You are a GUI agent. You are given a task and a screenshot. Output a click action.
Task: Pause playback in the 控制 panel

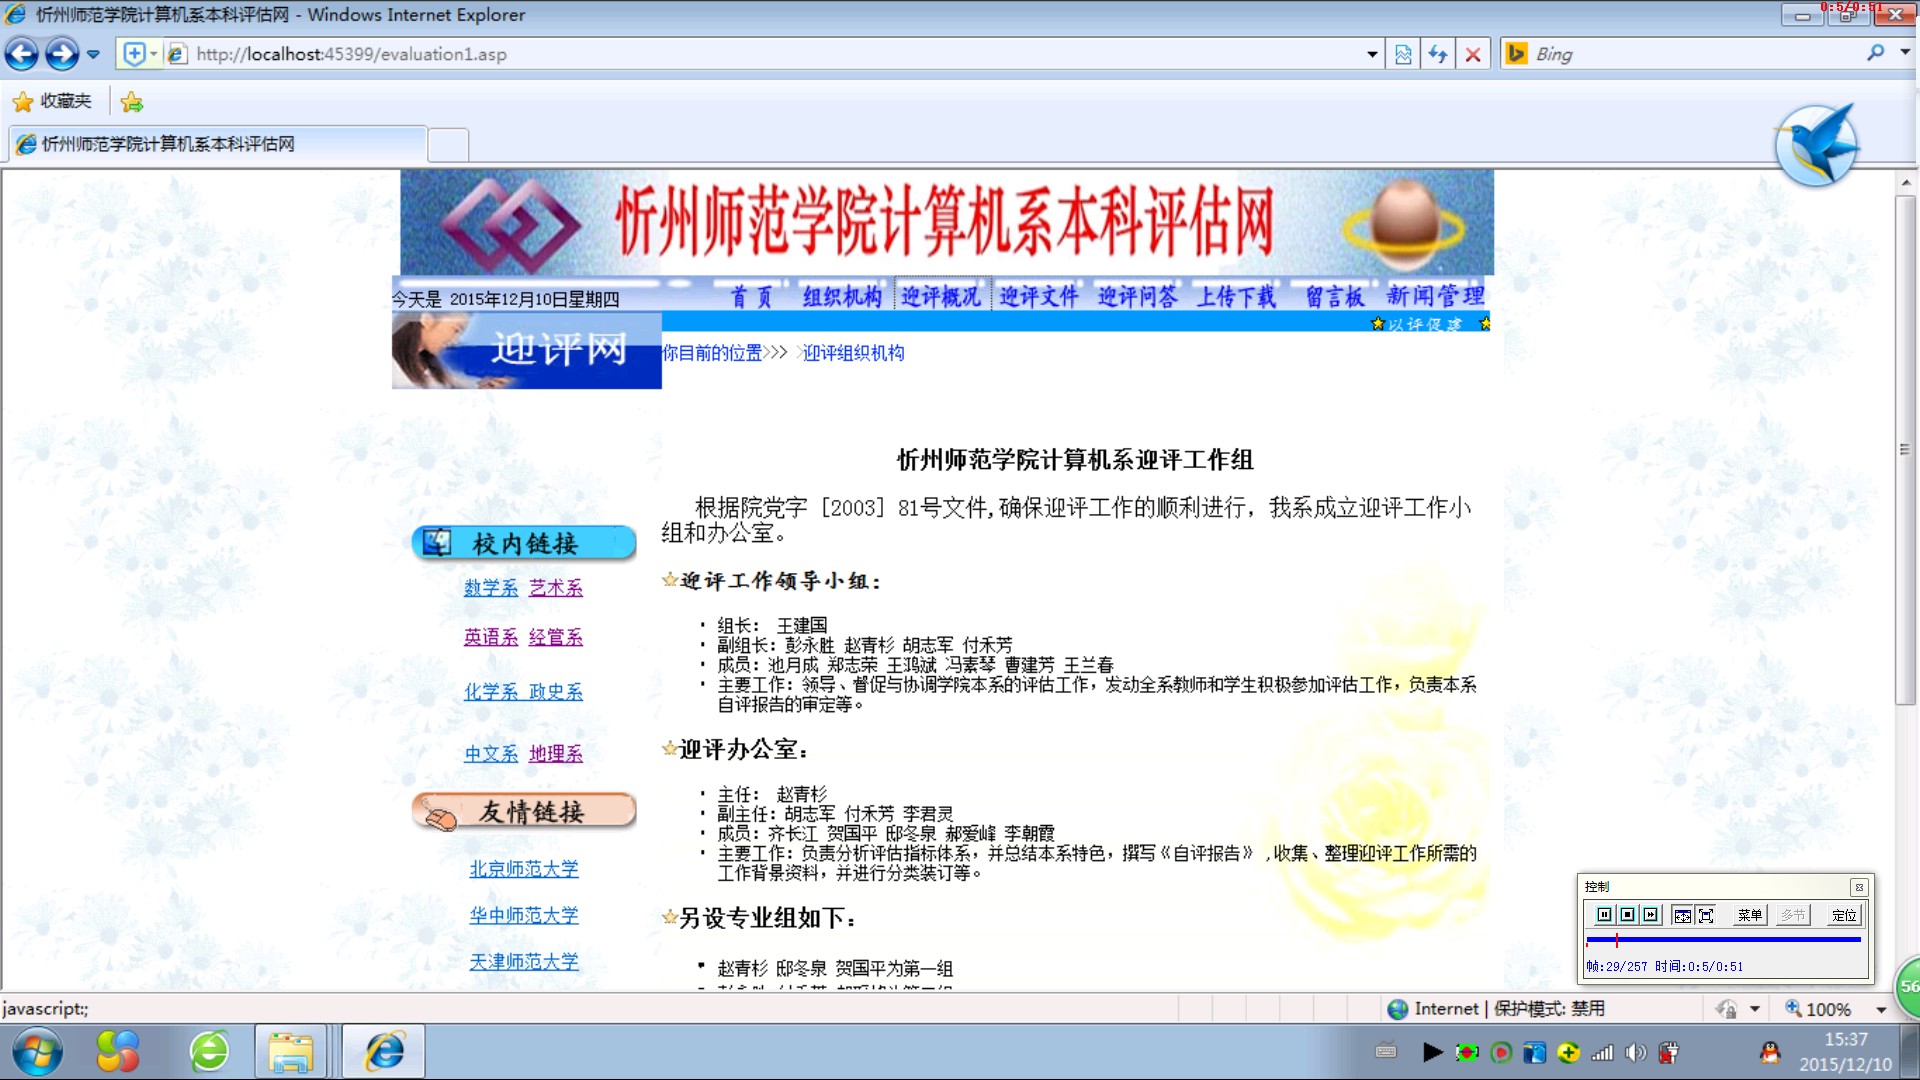1604,915
